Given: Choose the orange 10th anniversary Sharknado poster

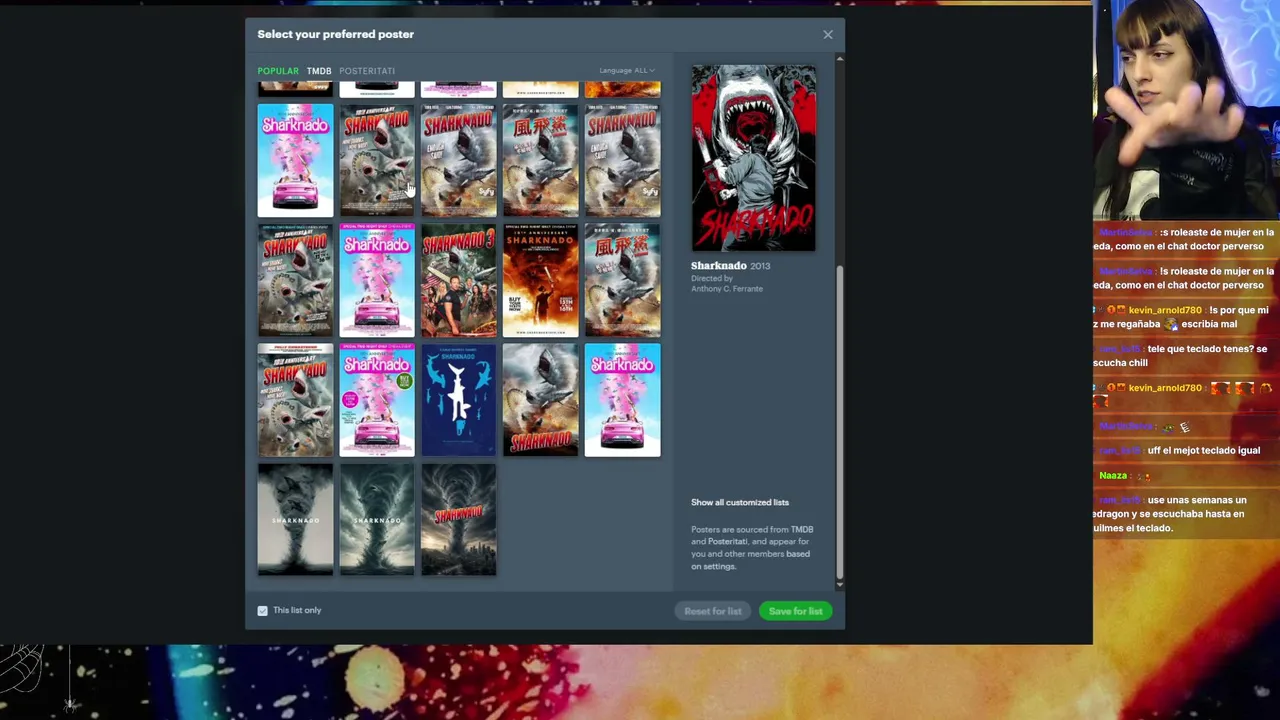Looking at the screenshot, I should pos(541,280).
